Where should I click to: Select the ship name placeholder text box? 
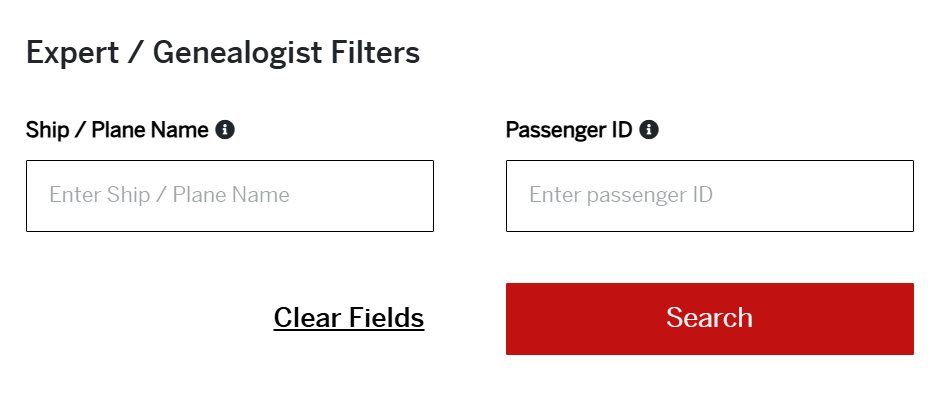click(x=230, y=196)
